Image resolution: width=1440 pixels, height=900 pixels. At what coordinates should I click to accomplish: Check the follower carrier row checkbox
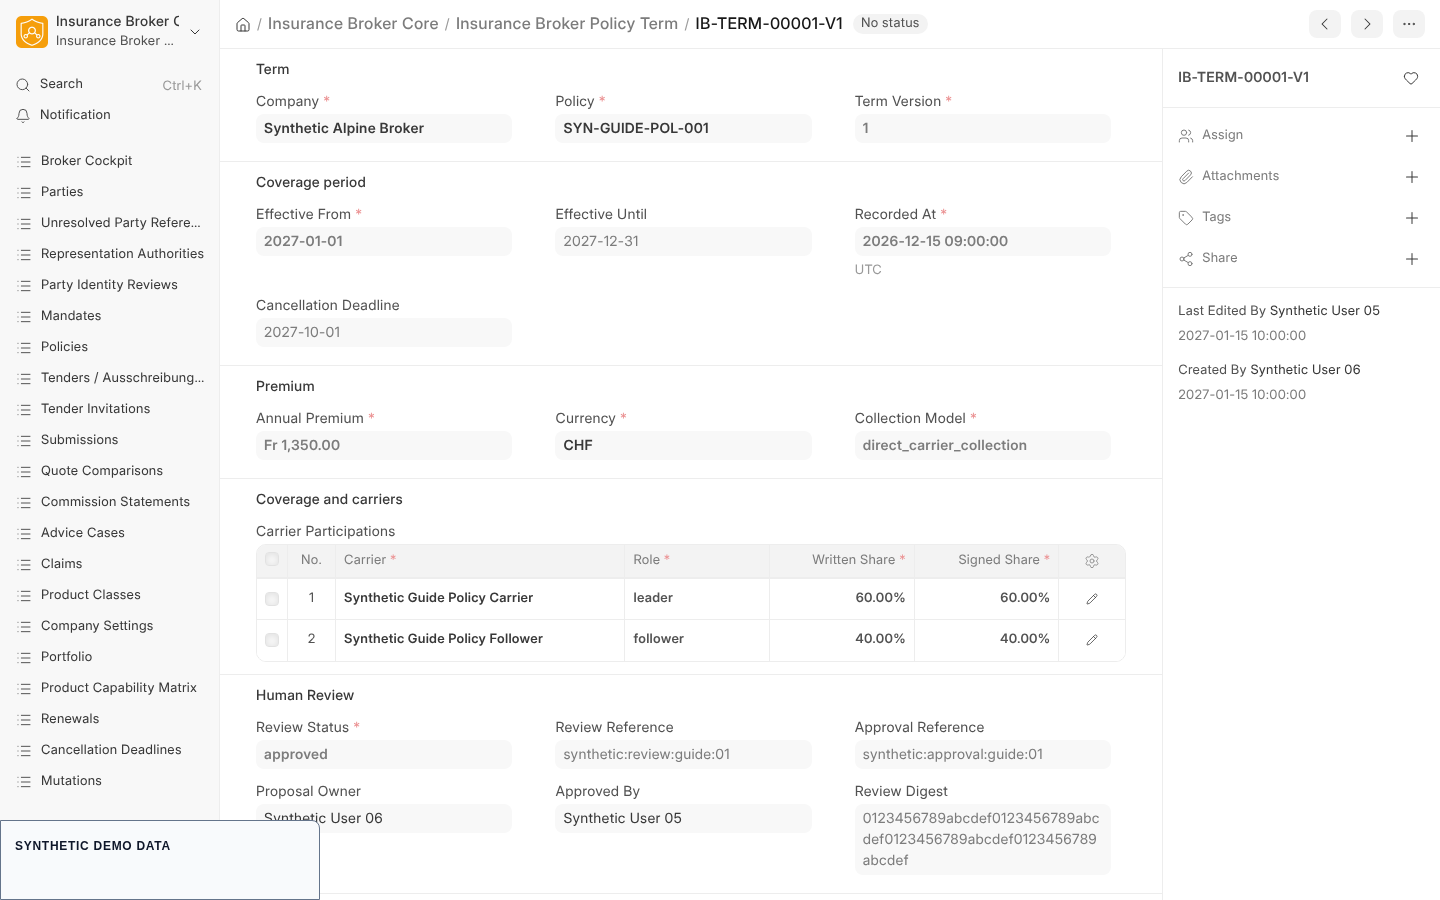(272, 640)
